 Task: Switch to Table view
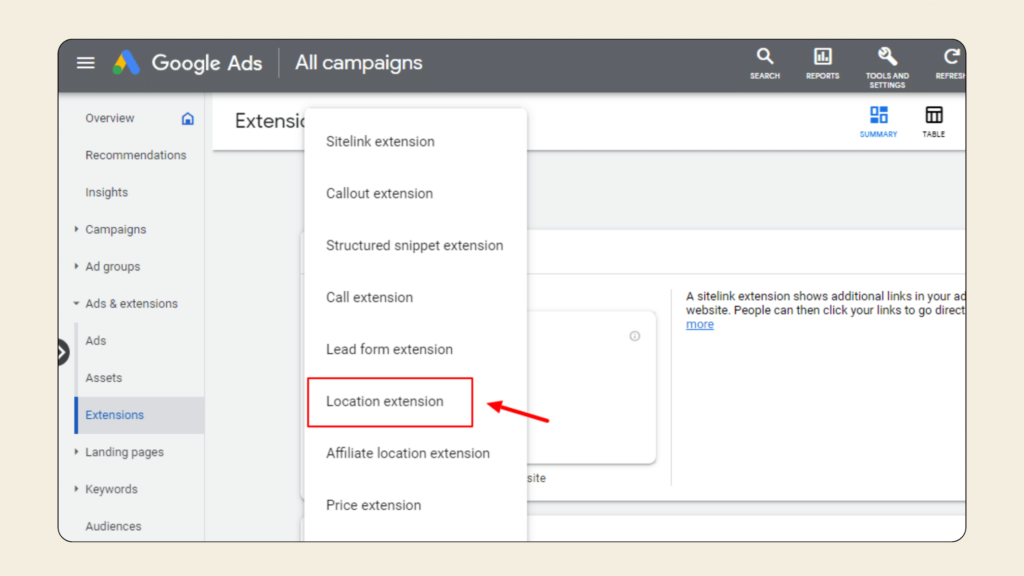tap(933, 121)
